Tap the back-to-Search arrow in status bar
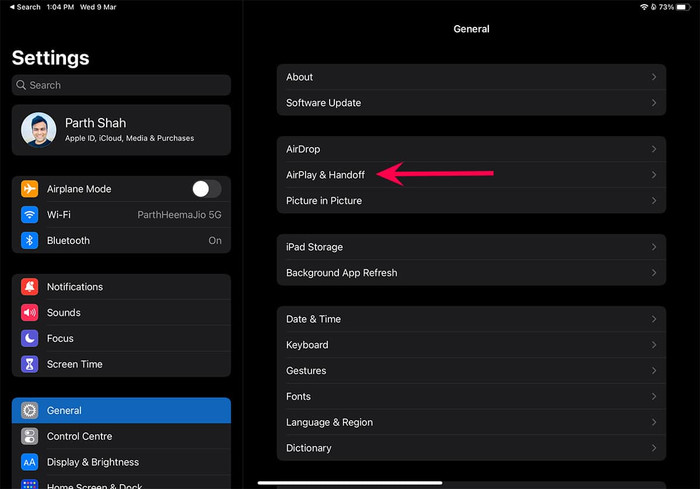This screenshot has width=700, height=489. click(x=12, y=7)
